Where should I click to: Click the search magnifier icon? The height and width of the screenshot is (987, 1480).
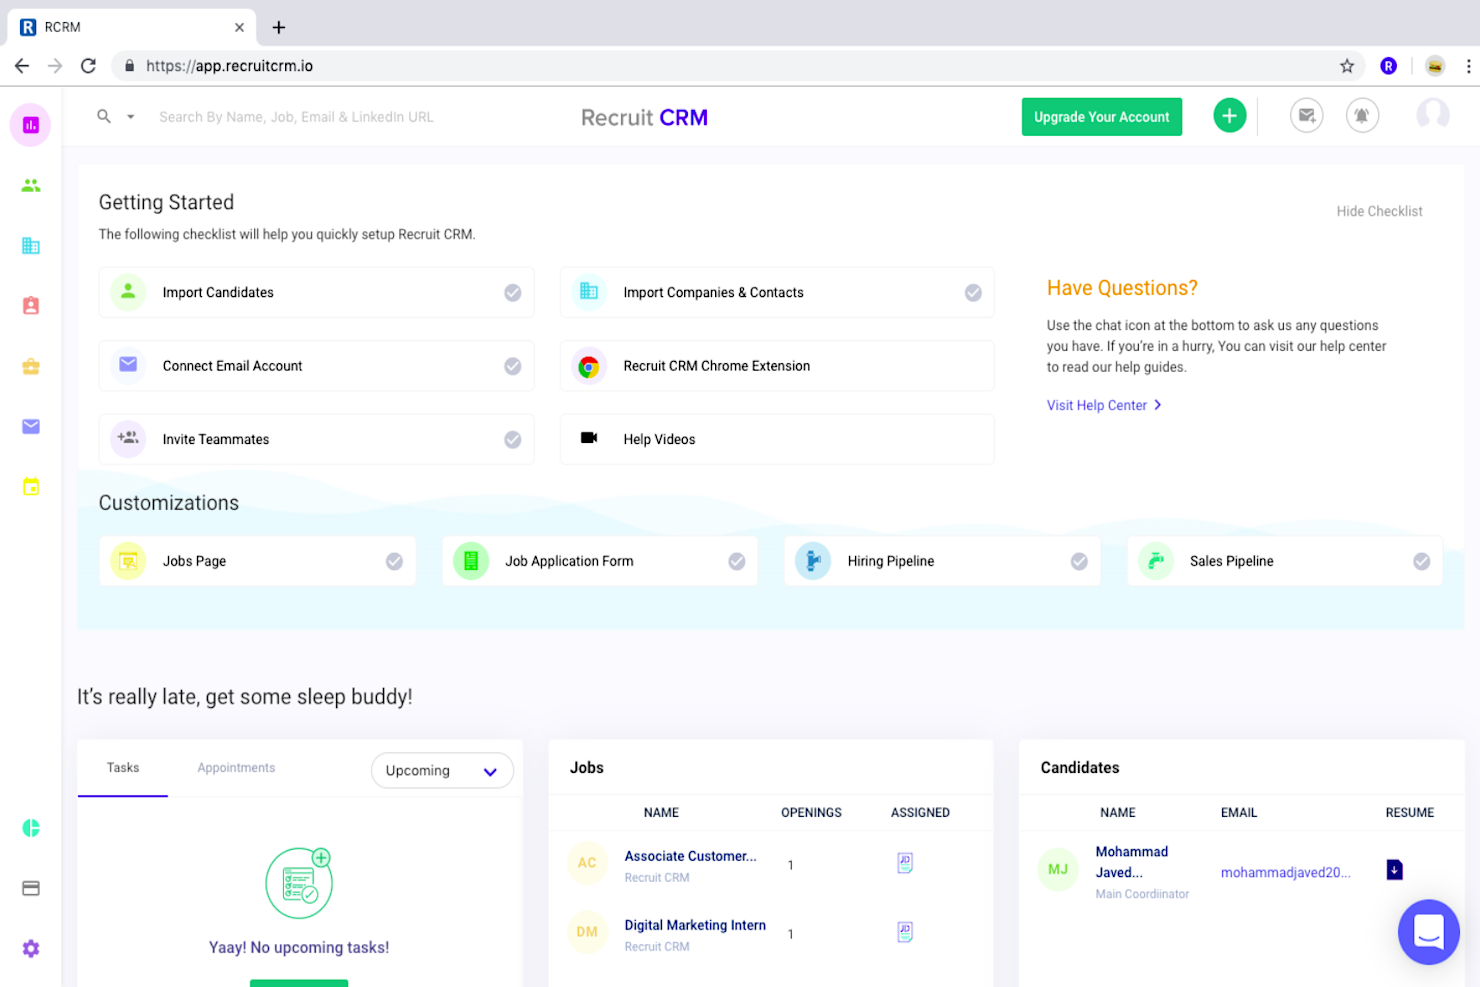[x=104, y=116]
